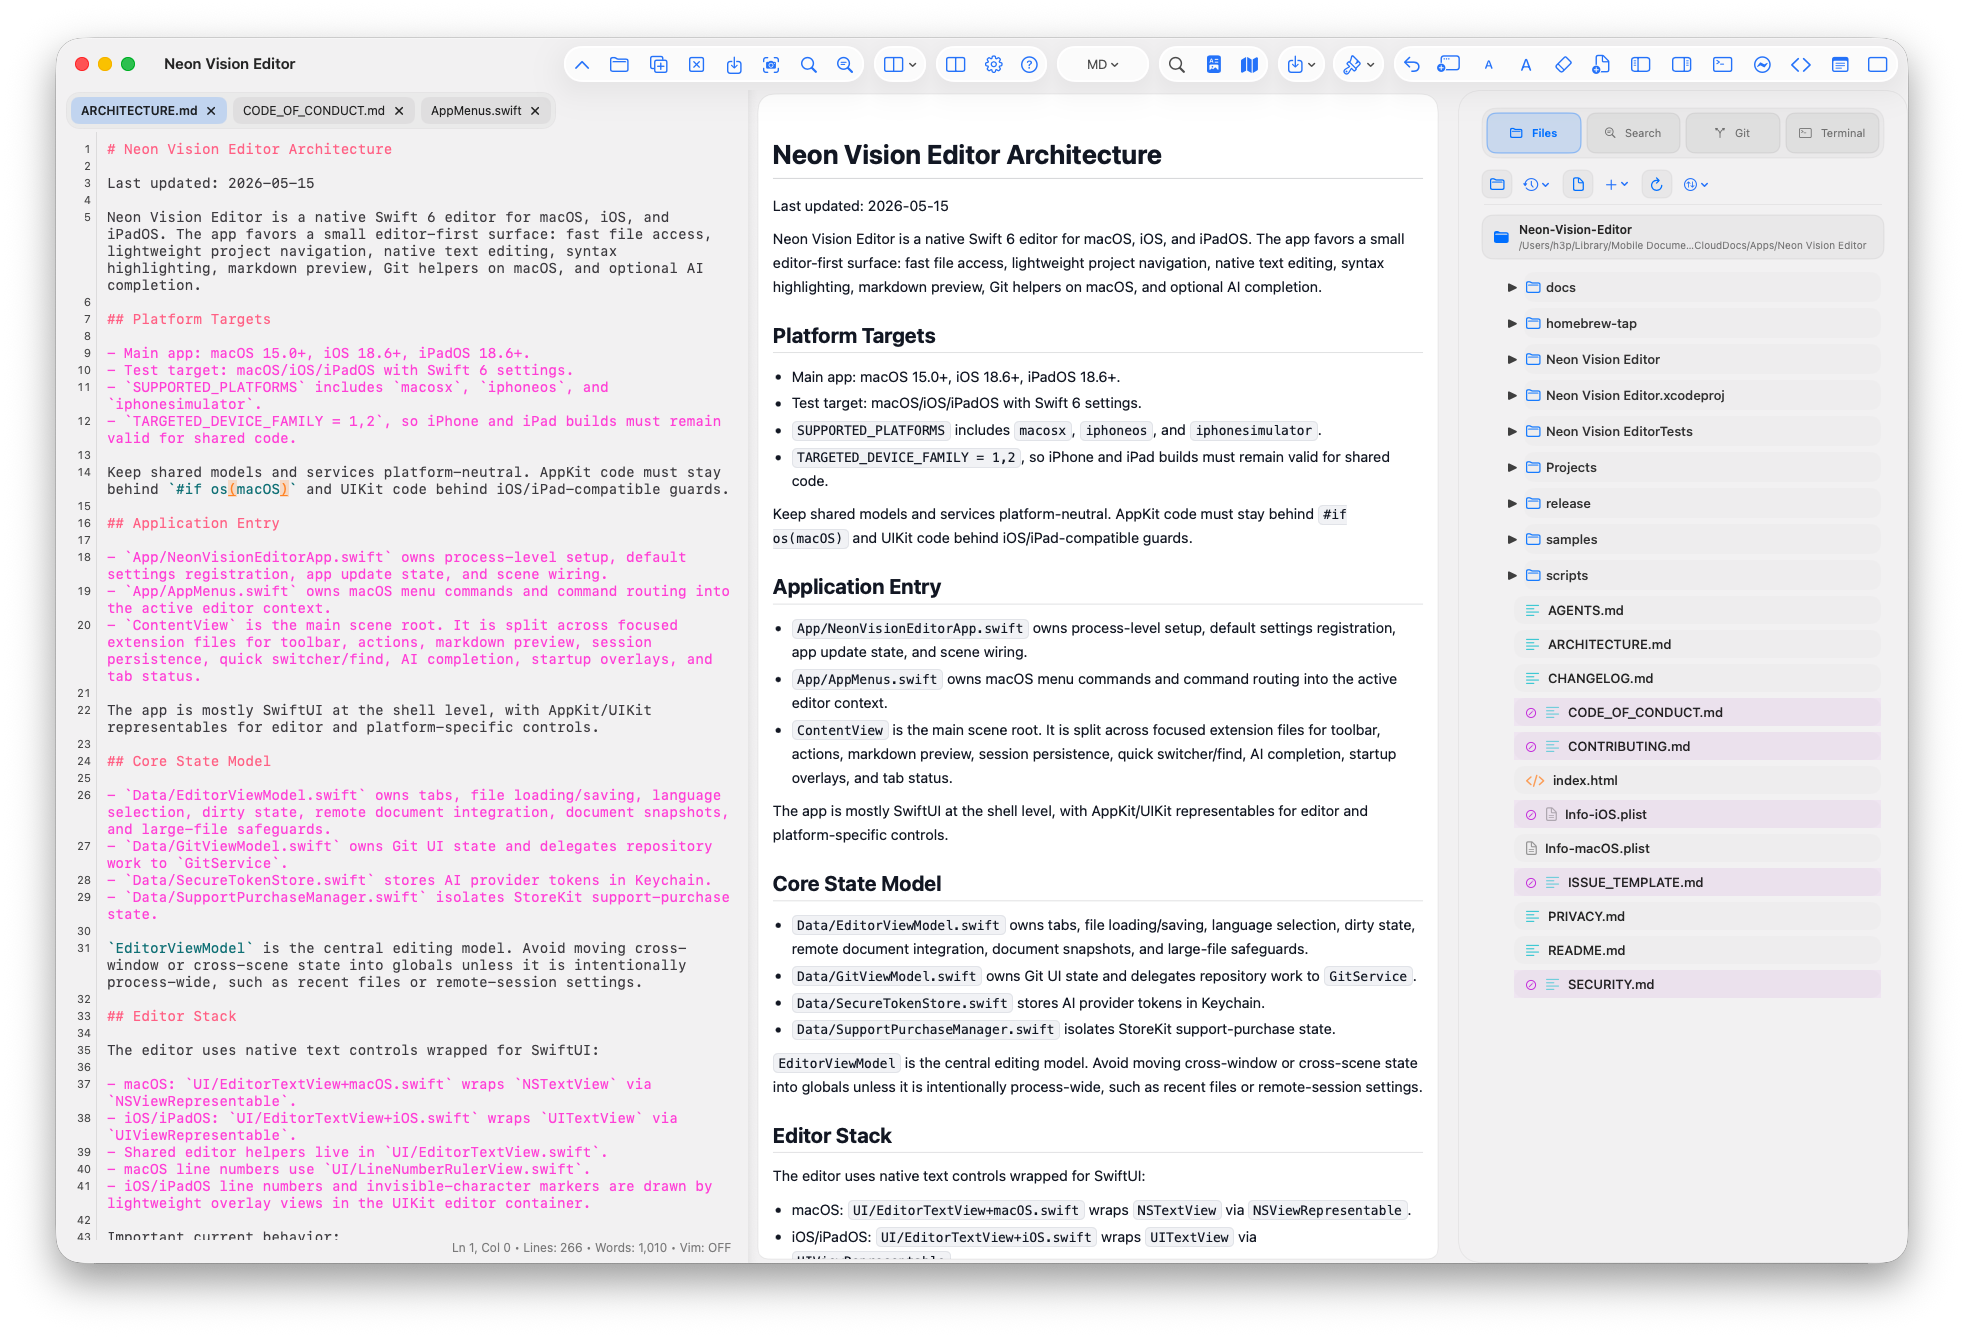The height and width of the screenshot is (1337, 1964).
Task: Toggle the right sidebar panel icon
Action: (1681, 65)
